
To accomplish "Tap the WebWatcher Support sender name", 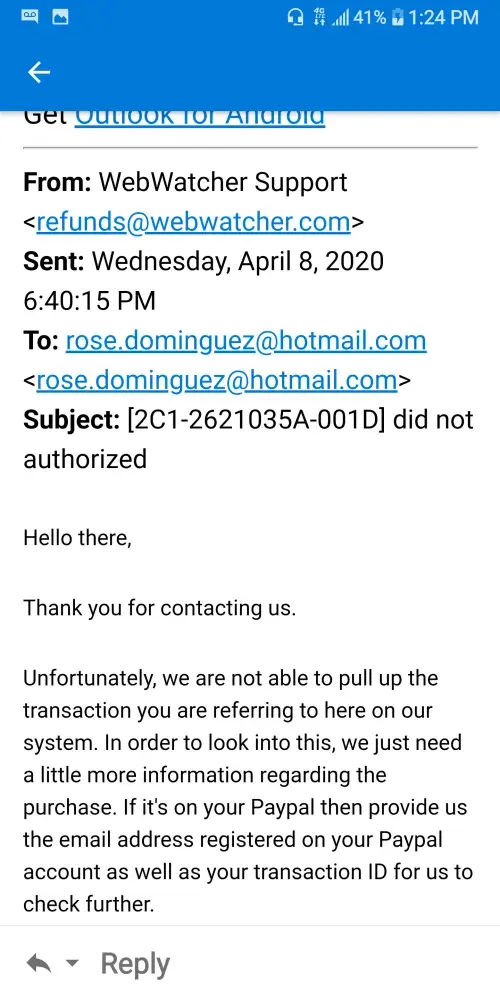I will pyautogui.click(x=223, y=182).
